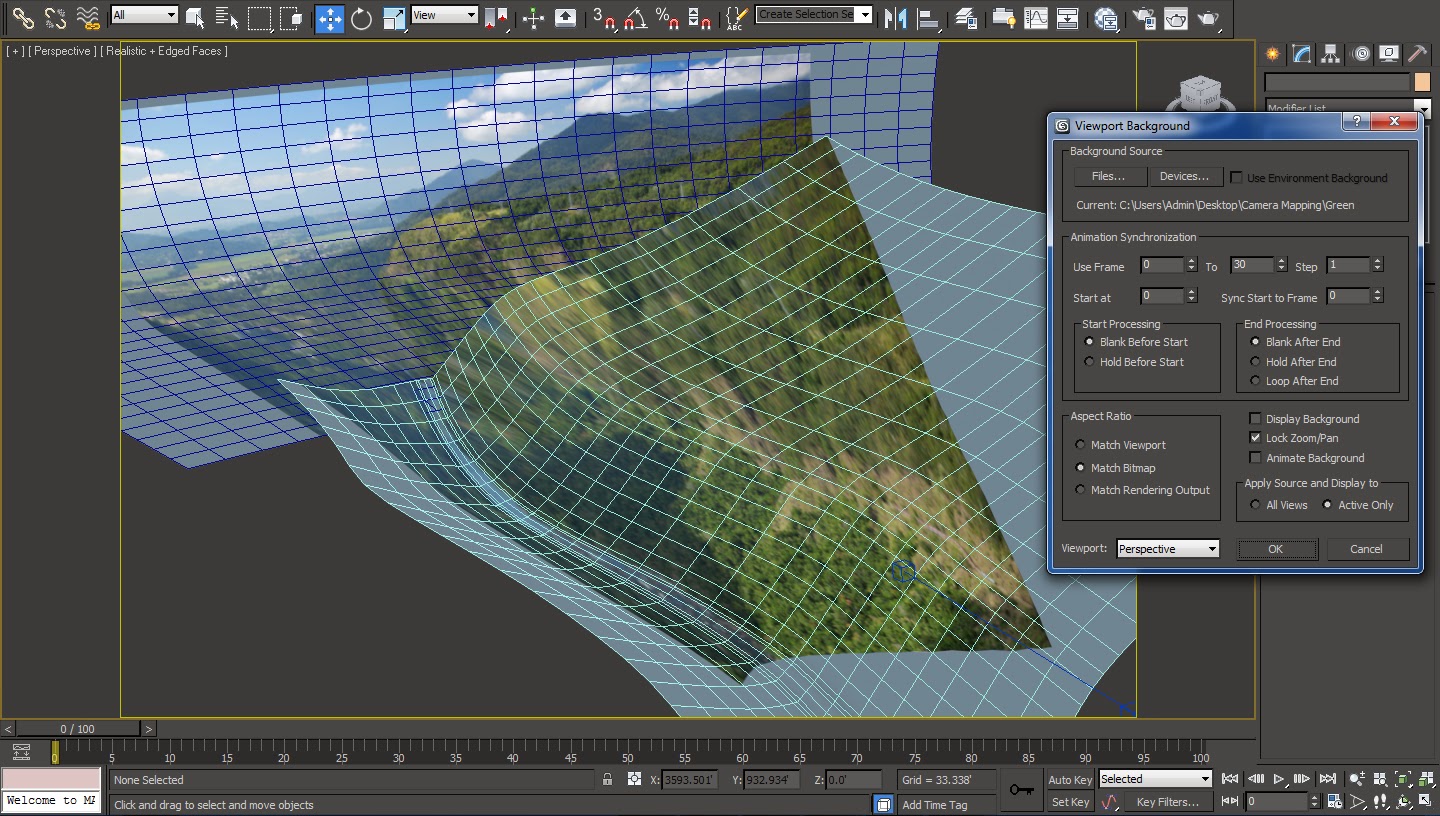The width and height of the screenshot is (1440, 816).
Task: Select the Match Viewport radio button
Action: point(1080,445)
